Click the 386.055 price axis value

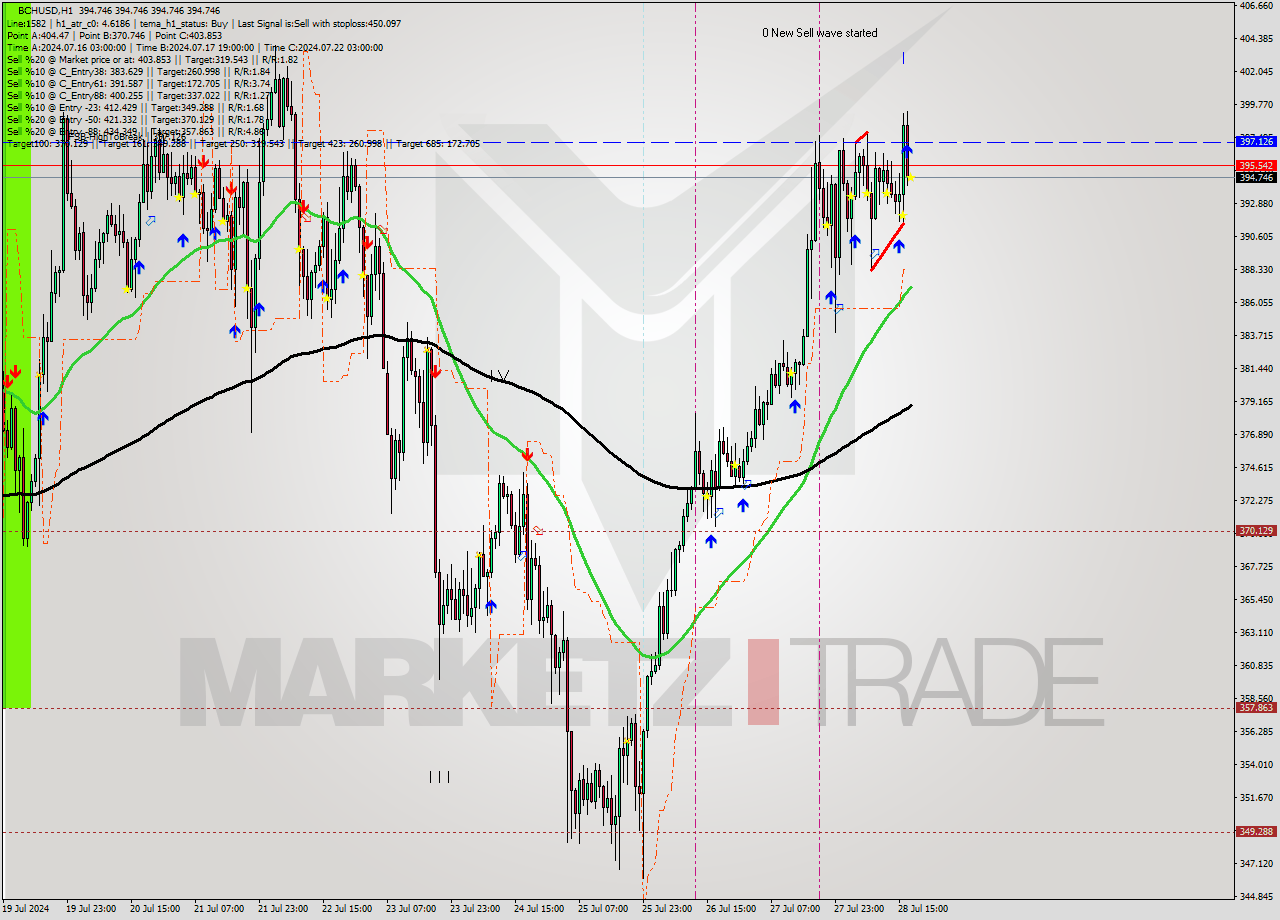tap(1255, 302)
